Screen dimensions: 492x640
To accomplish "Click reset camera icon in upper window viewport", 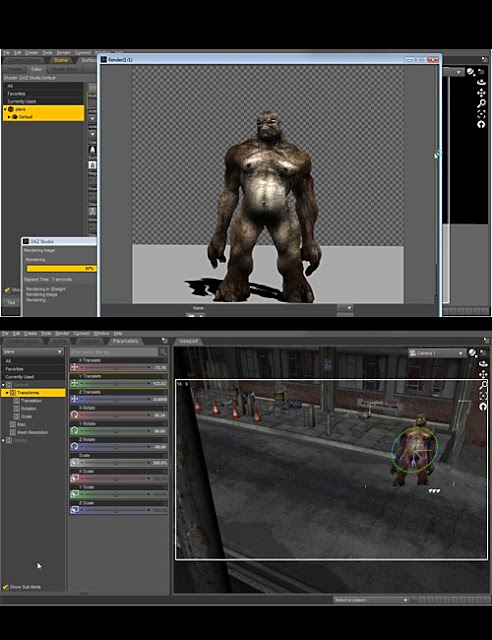I will pos(481,124).
